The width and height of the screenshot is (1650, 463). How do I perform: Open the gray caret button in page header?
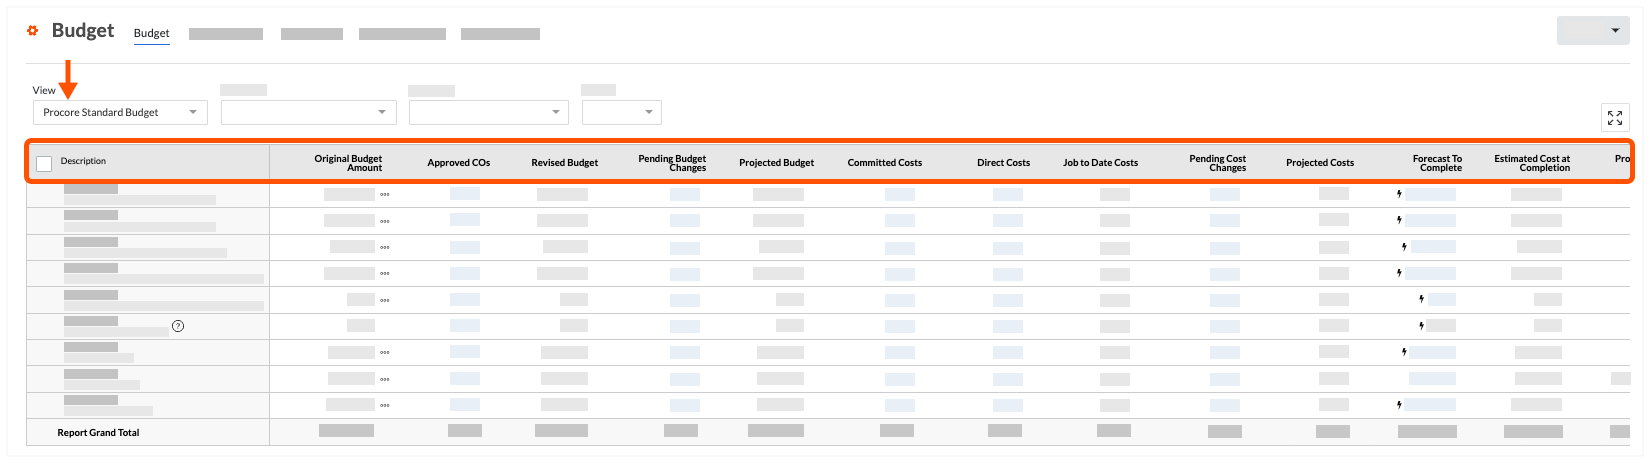point(1594,31)
